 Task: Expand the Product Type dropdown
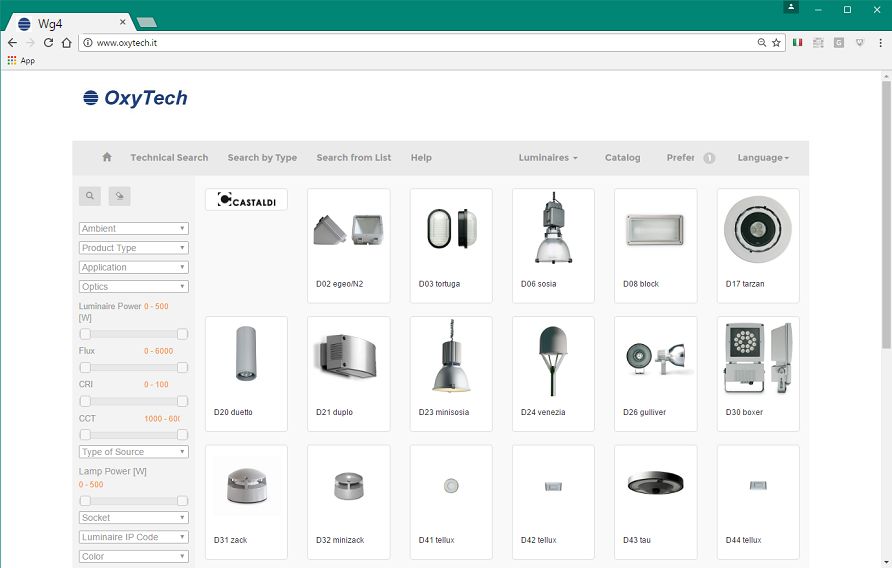(x=133, y=248)
